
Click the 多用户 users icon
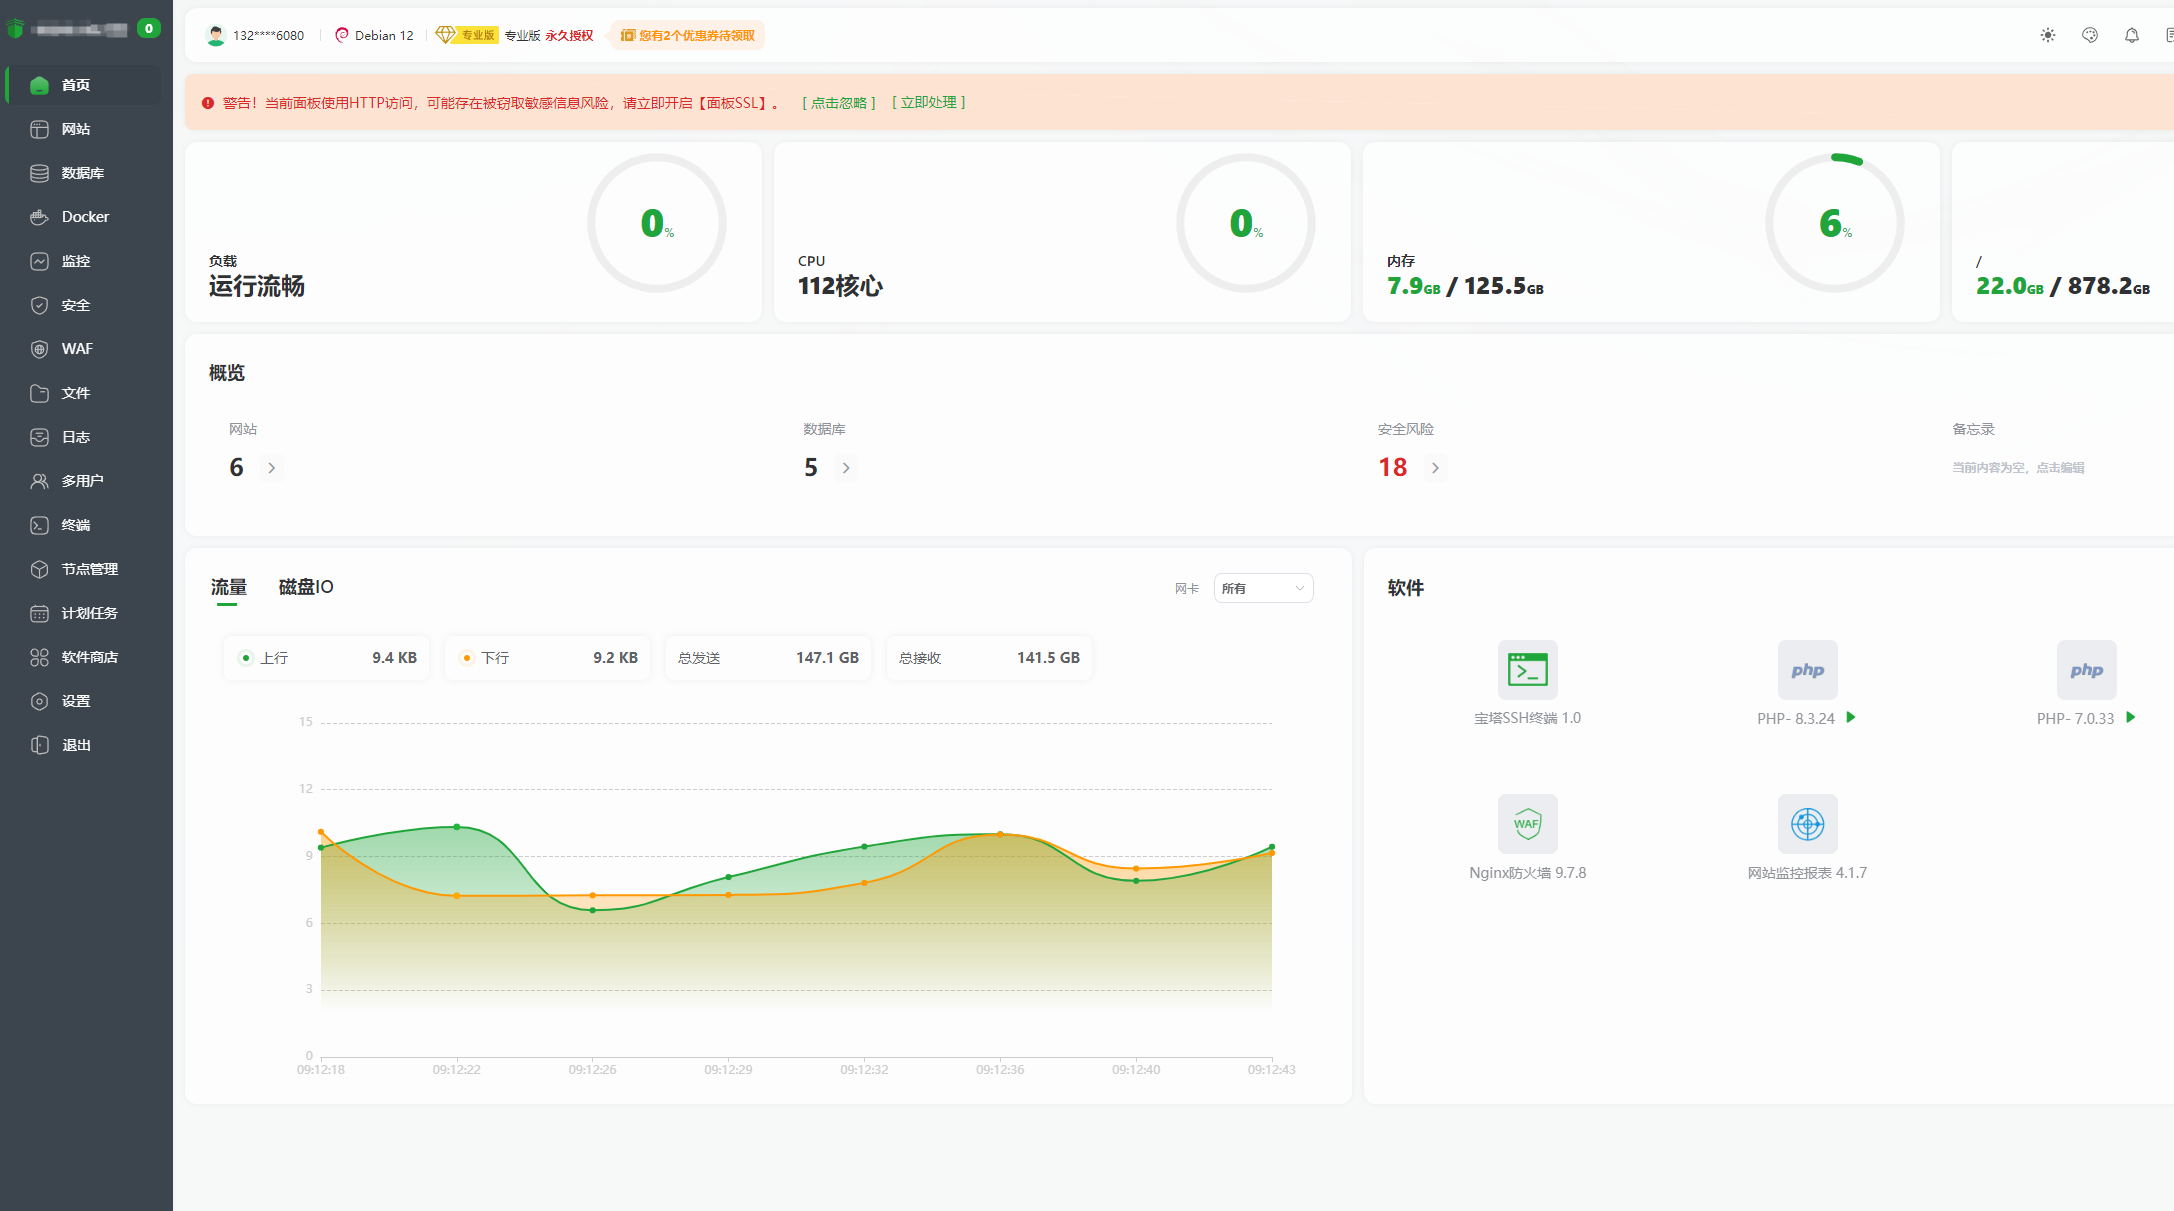click(39, 481)
